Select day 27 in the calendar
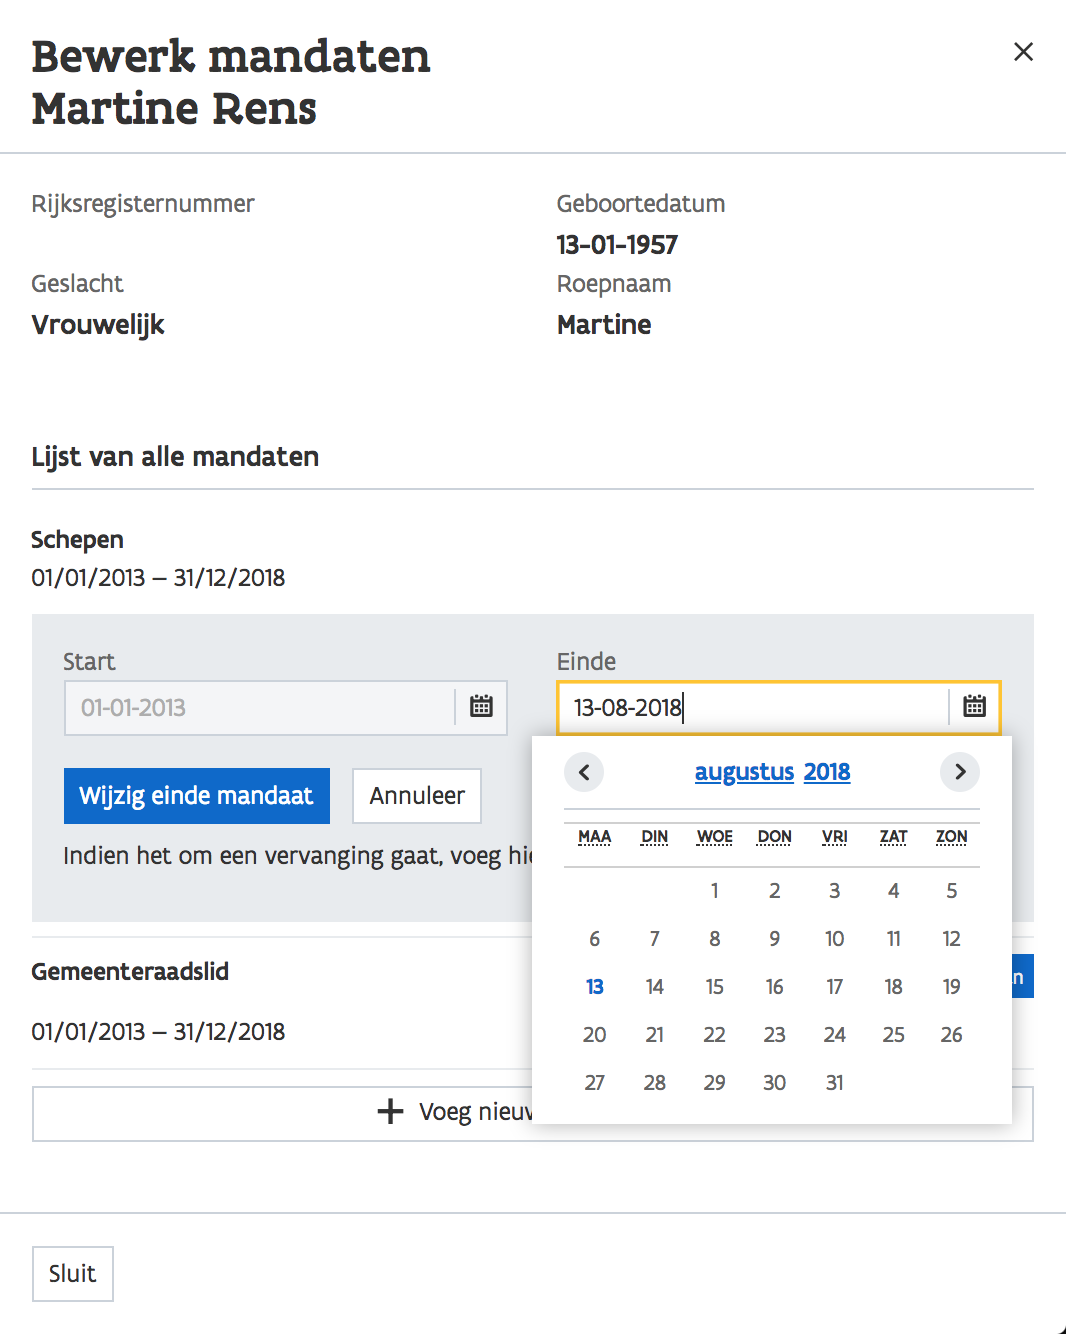The width and height of the screenshot is (1066, 1334). 595,1083
